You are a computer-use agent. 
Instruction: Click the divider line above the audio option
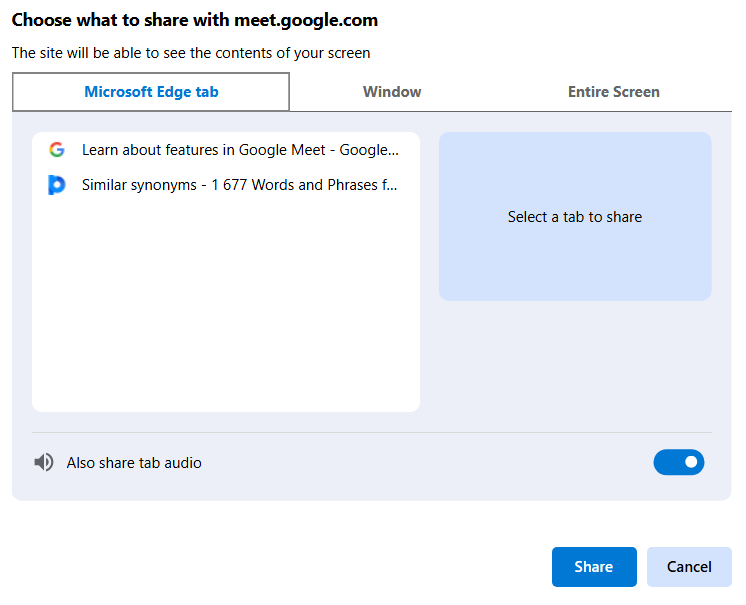pyautogui.click(x=372, y=433)
